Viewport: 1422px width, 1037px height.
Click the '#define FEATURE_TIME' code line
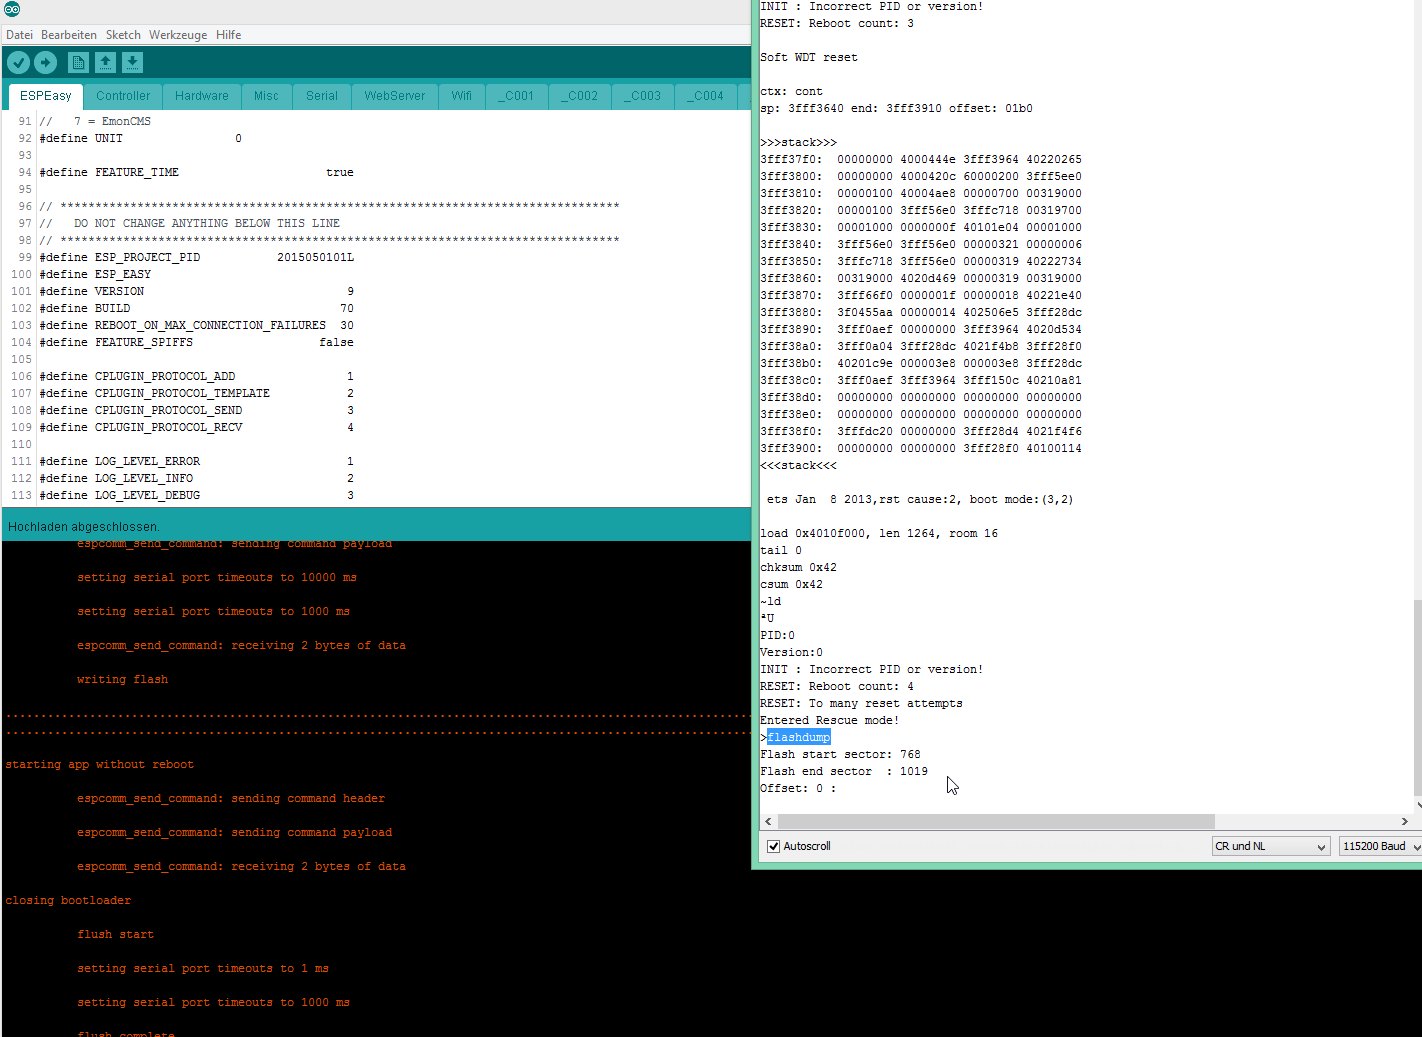[197, 172]
